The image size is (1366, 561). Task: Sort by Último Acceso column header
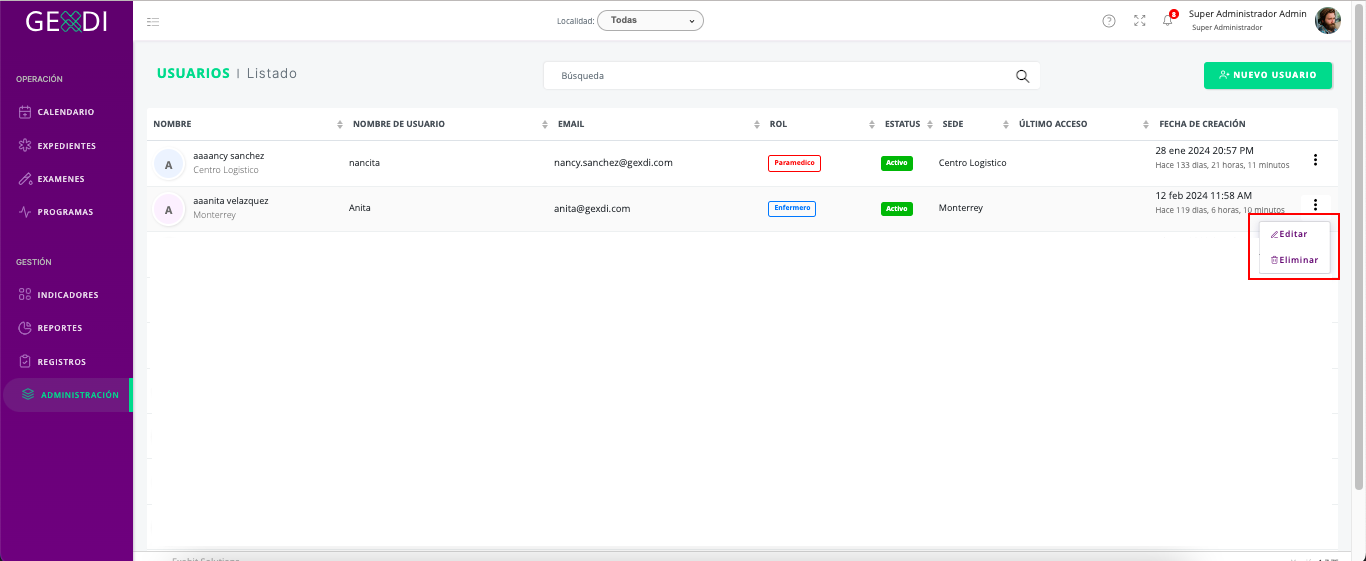tap(1053, 124)
